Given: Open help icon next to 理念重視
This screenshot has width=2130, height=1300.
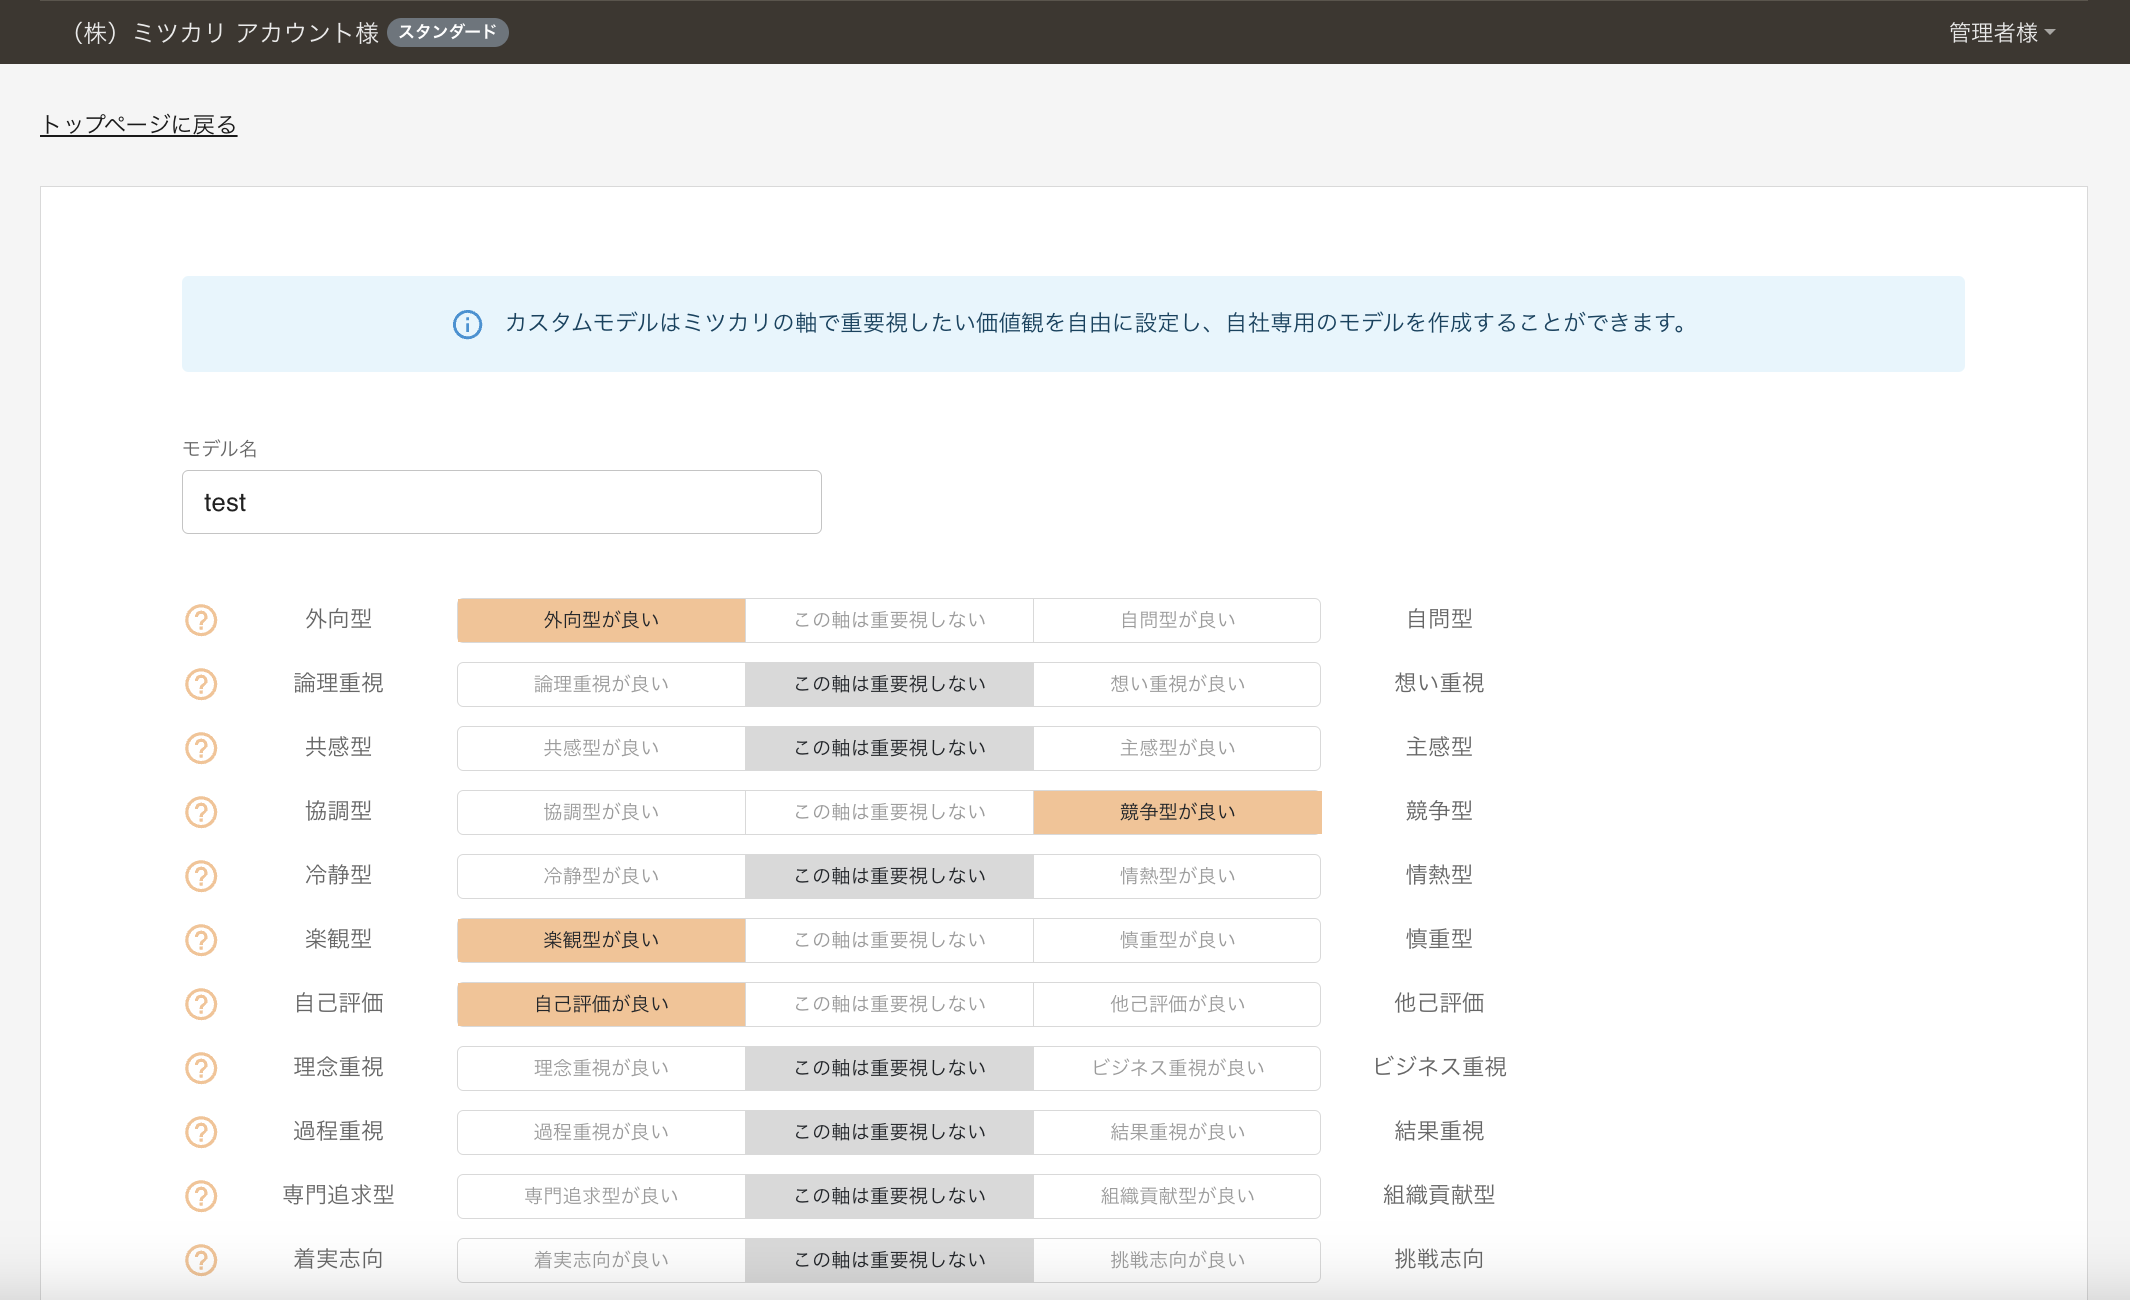Looking at the screenshot, I should [201, 1068].
